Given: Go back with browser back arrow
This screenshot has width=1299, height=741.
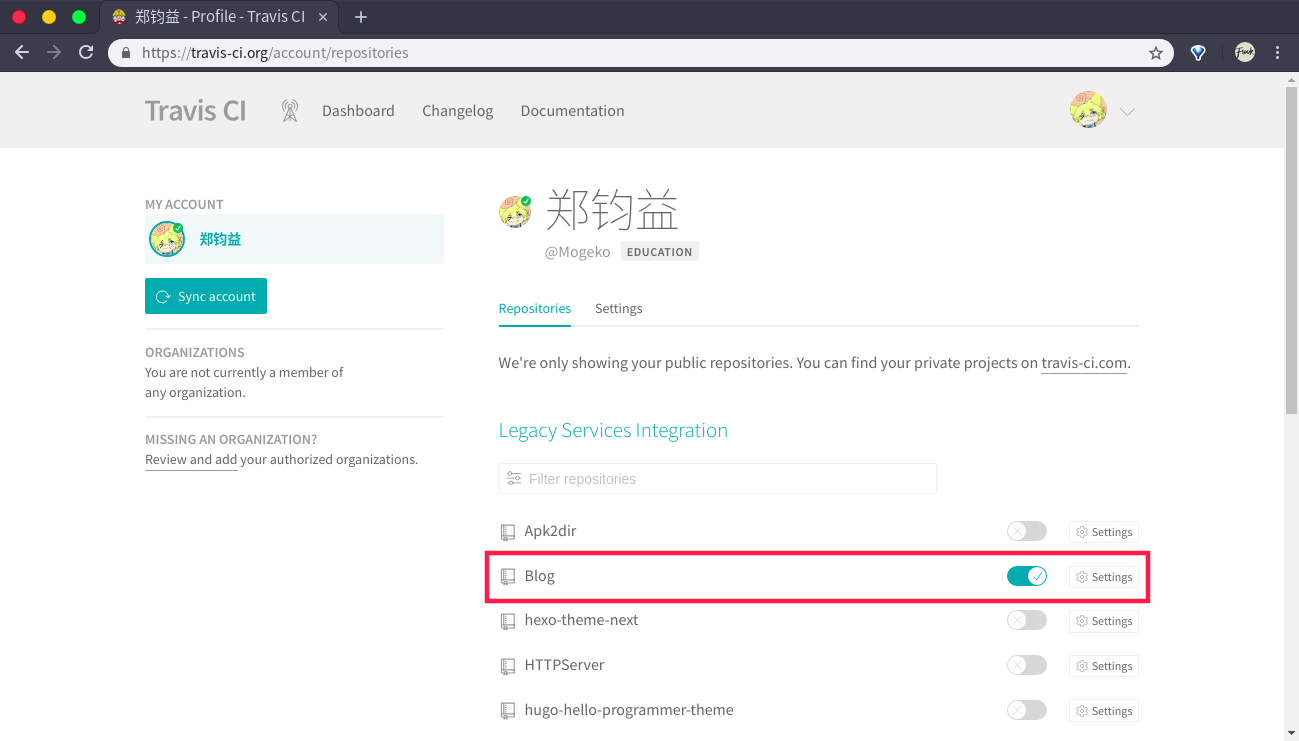Looking at the screenshot, I should click(22, 53).
